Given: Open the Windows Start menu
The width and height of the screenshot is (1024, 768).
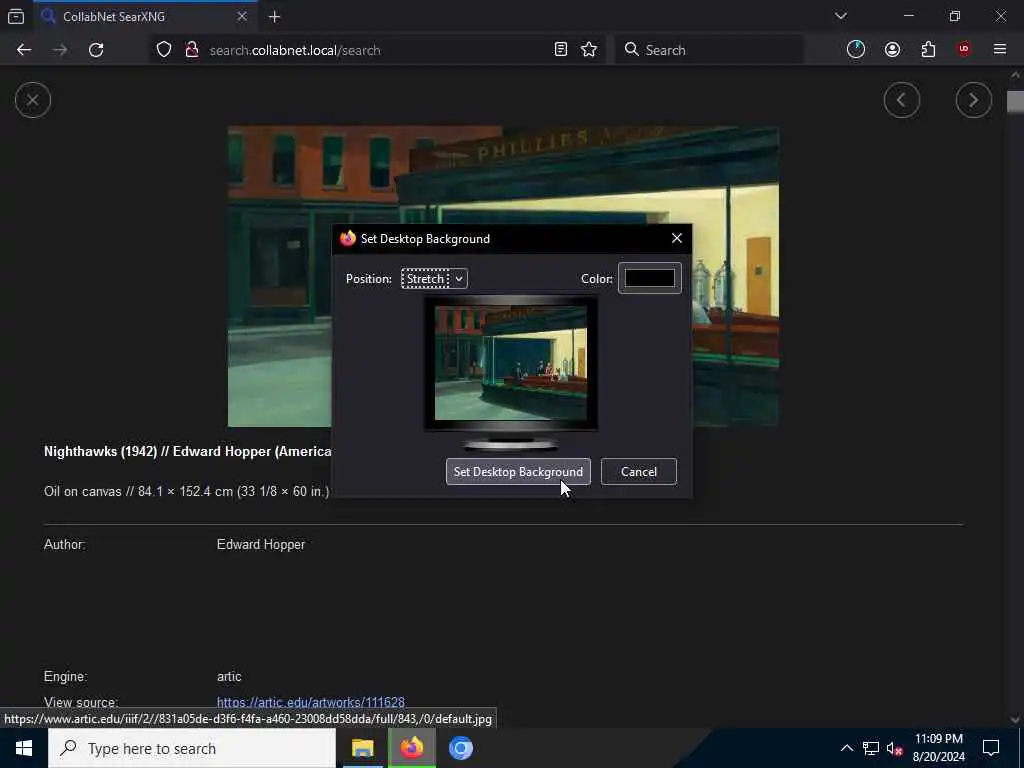Looking at the screenshot, I should (24, 748).
